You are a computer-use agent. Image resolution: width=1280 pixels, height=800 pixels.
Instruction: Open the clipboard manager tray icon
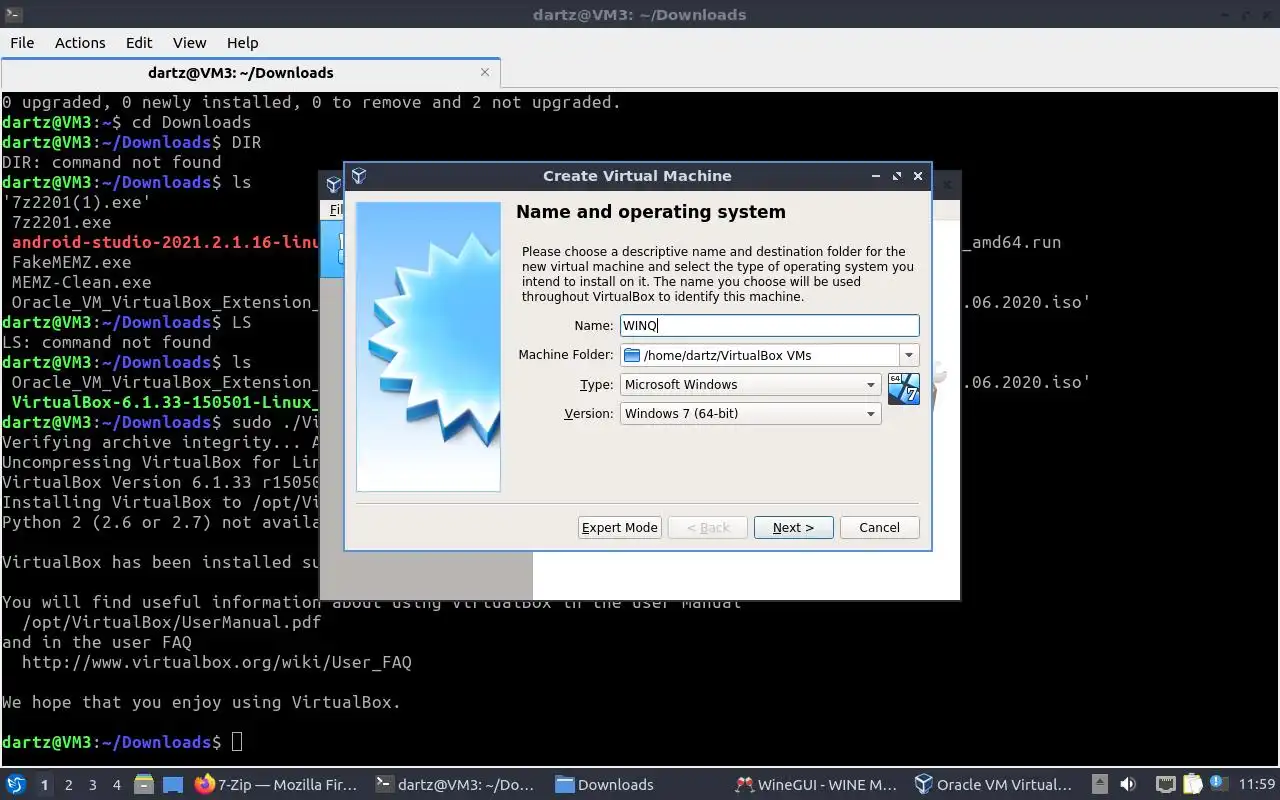pos(1192,784)
